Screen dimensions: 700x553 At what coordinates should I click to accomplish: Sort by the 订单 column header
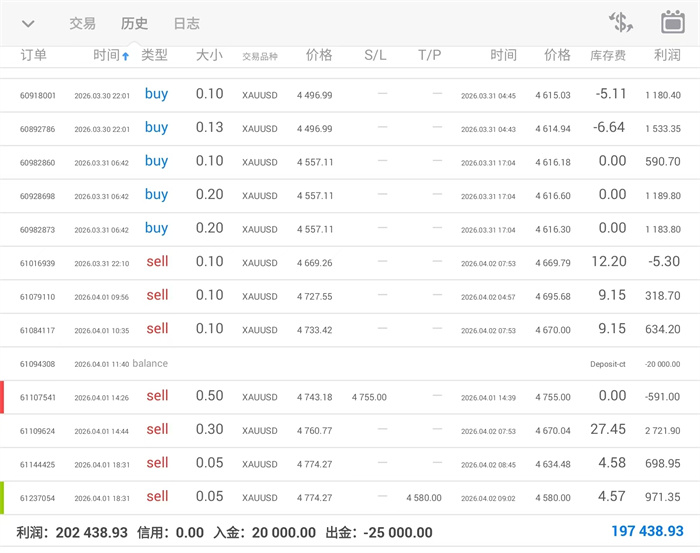coord(34,56)
